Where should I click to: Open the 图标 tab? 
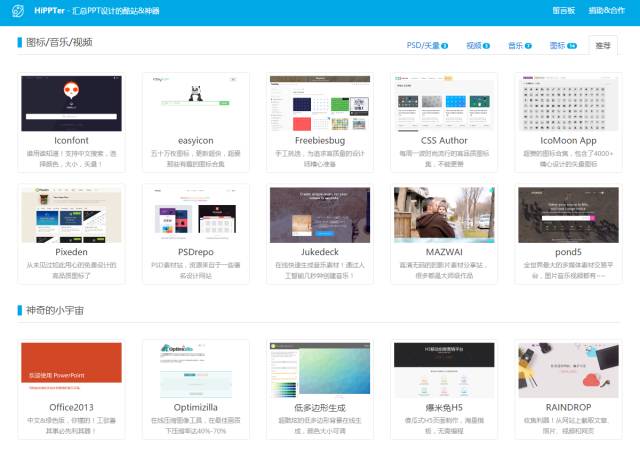[x=562, y=45]
